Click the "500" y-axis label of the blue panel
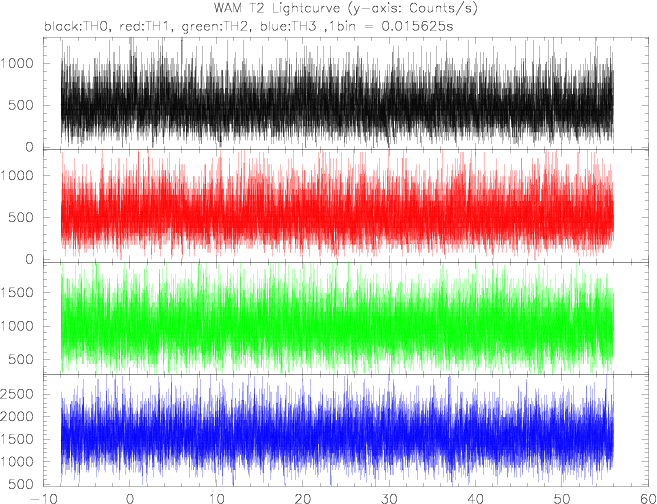The height and width of the screenshot is (504, 657). [23, 485]
